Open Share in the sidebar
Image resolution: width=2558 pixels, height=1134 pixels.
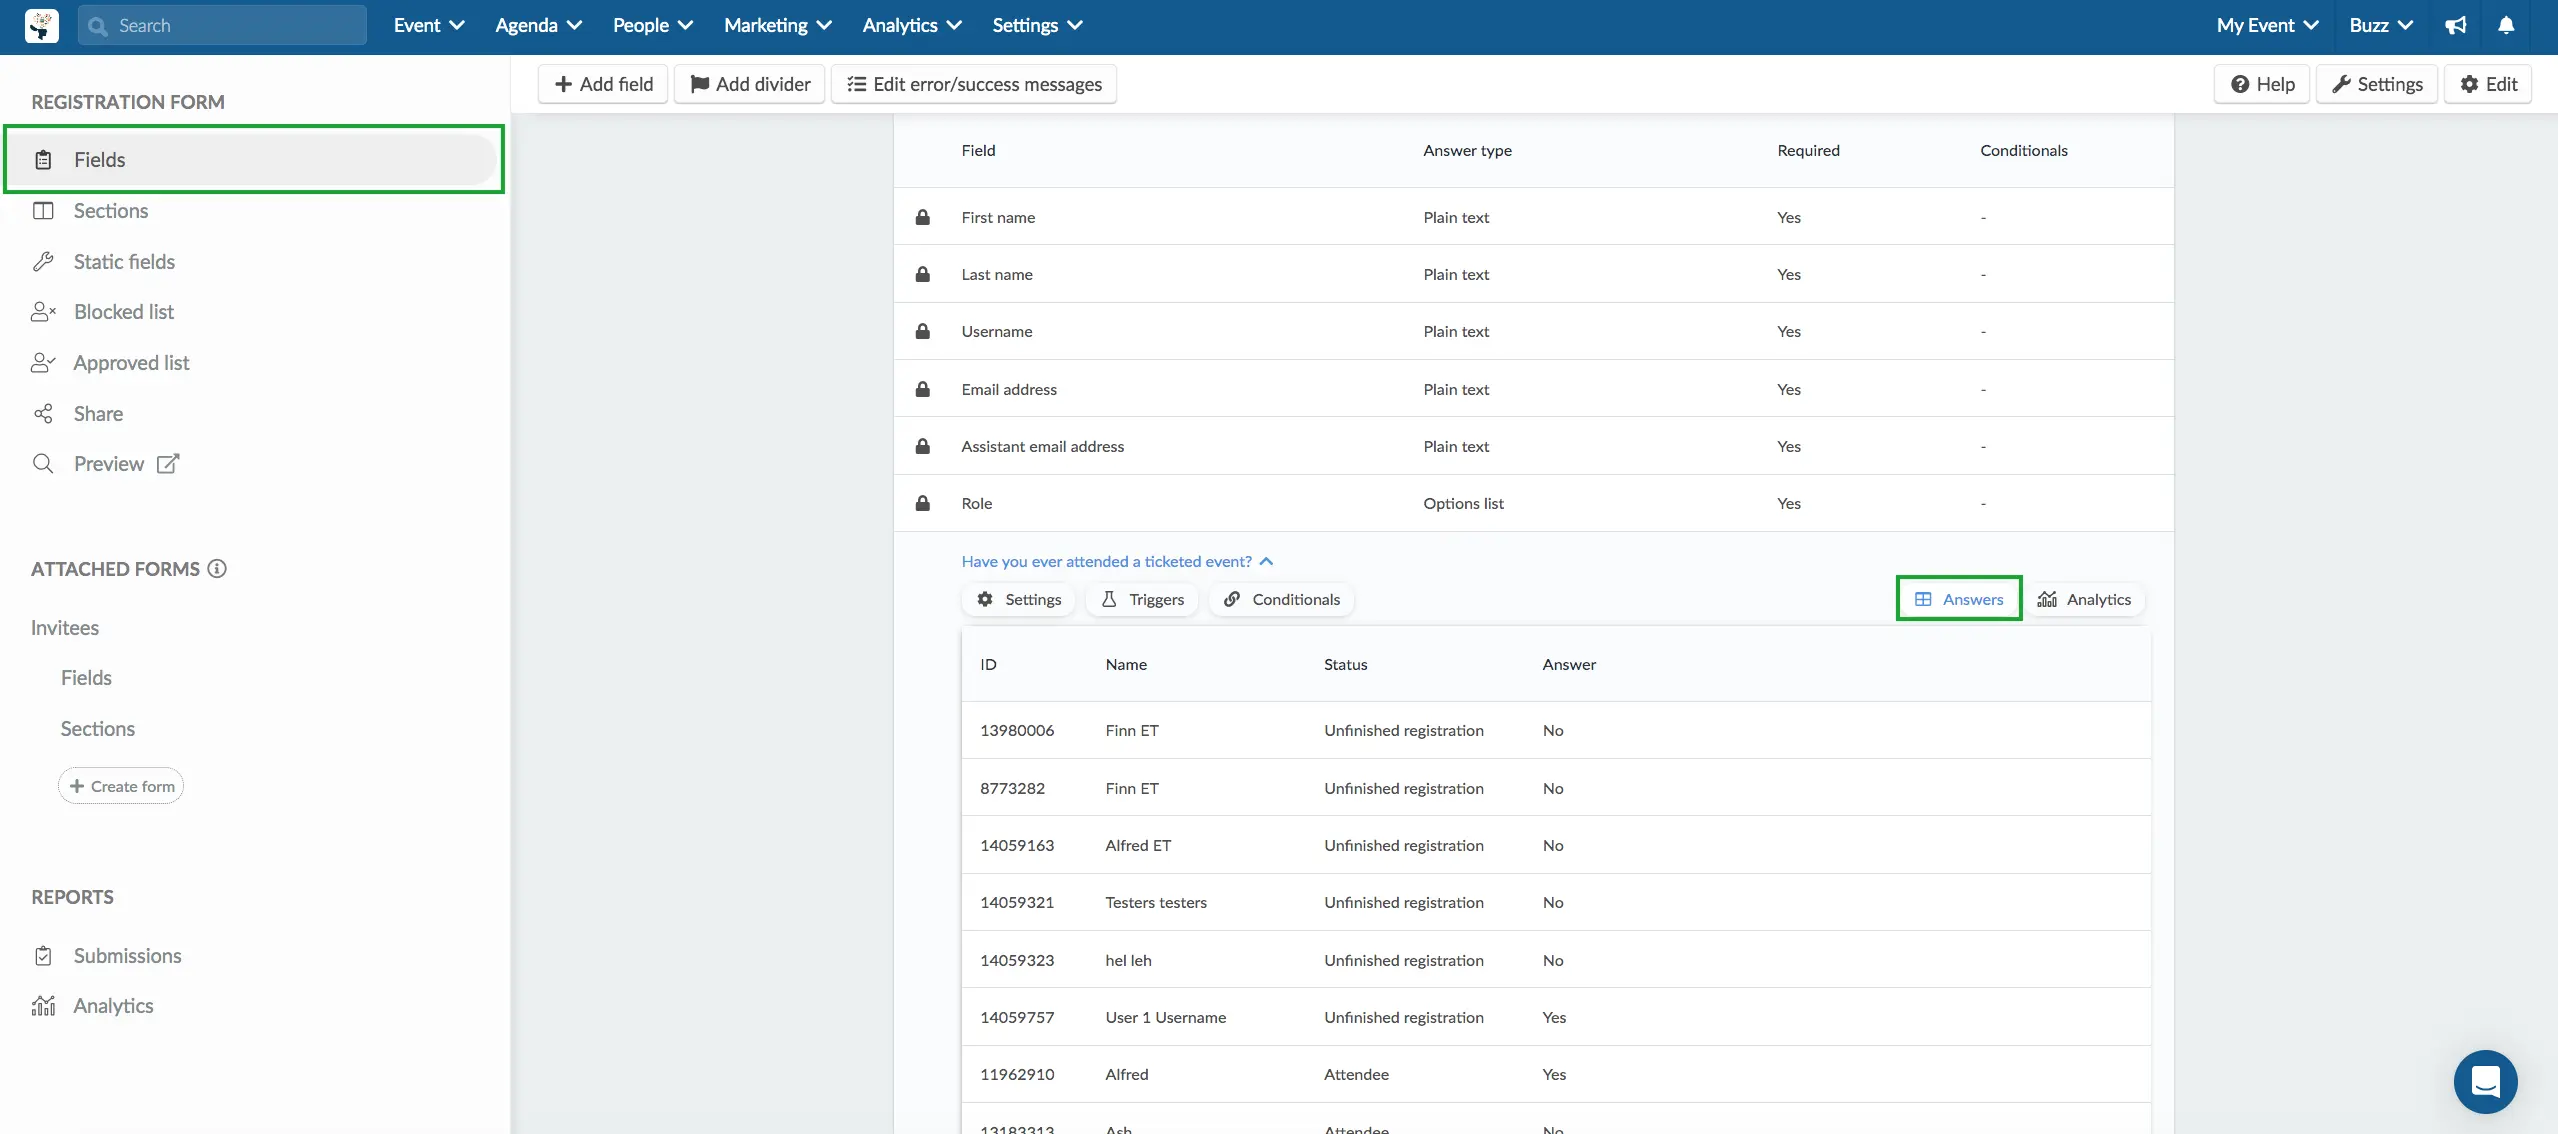pyautogui.click(x=98, y=414)
